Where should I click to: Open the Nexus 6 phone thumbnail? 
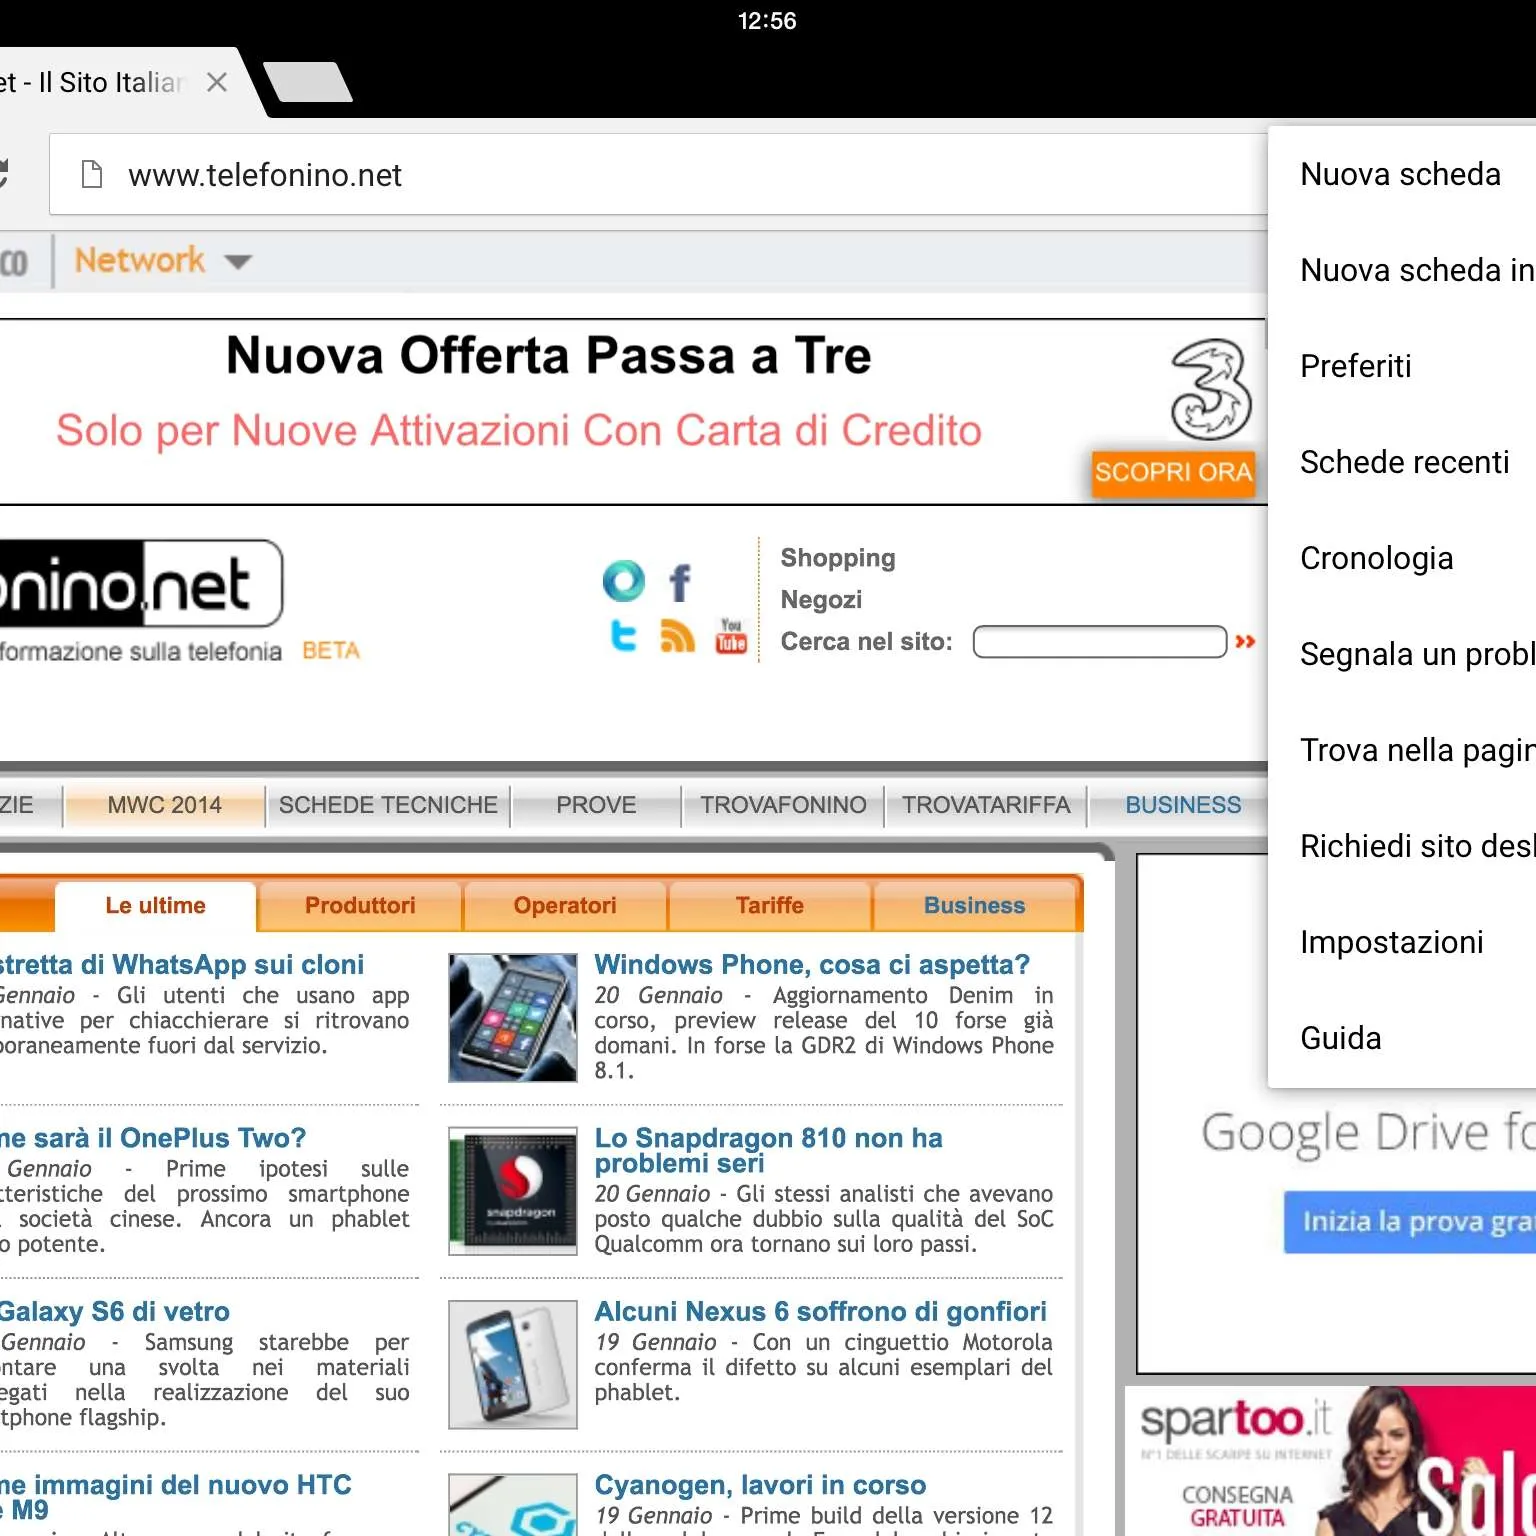coord(513,1365)
